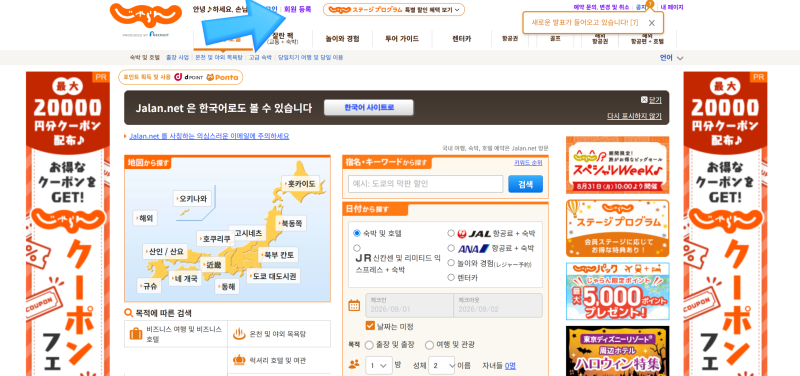800x376 pixels.
Task: Choose 여행 및 관광 purpose radio
Action: coord(429,345)
